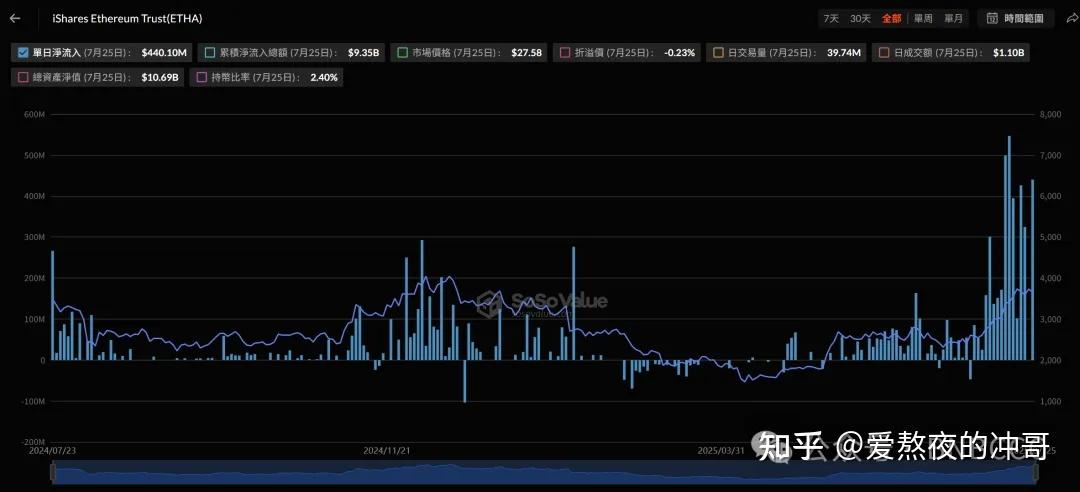This screenshot has height=492, width=1080.
Task: Grab the right handle of range slider
Action: tap(1035, 472)
